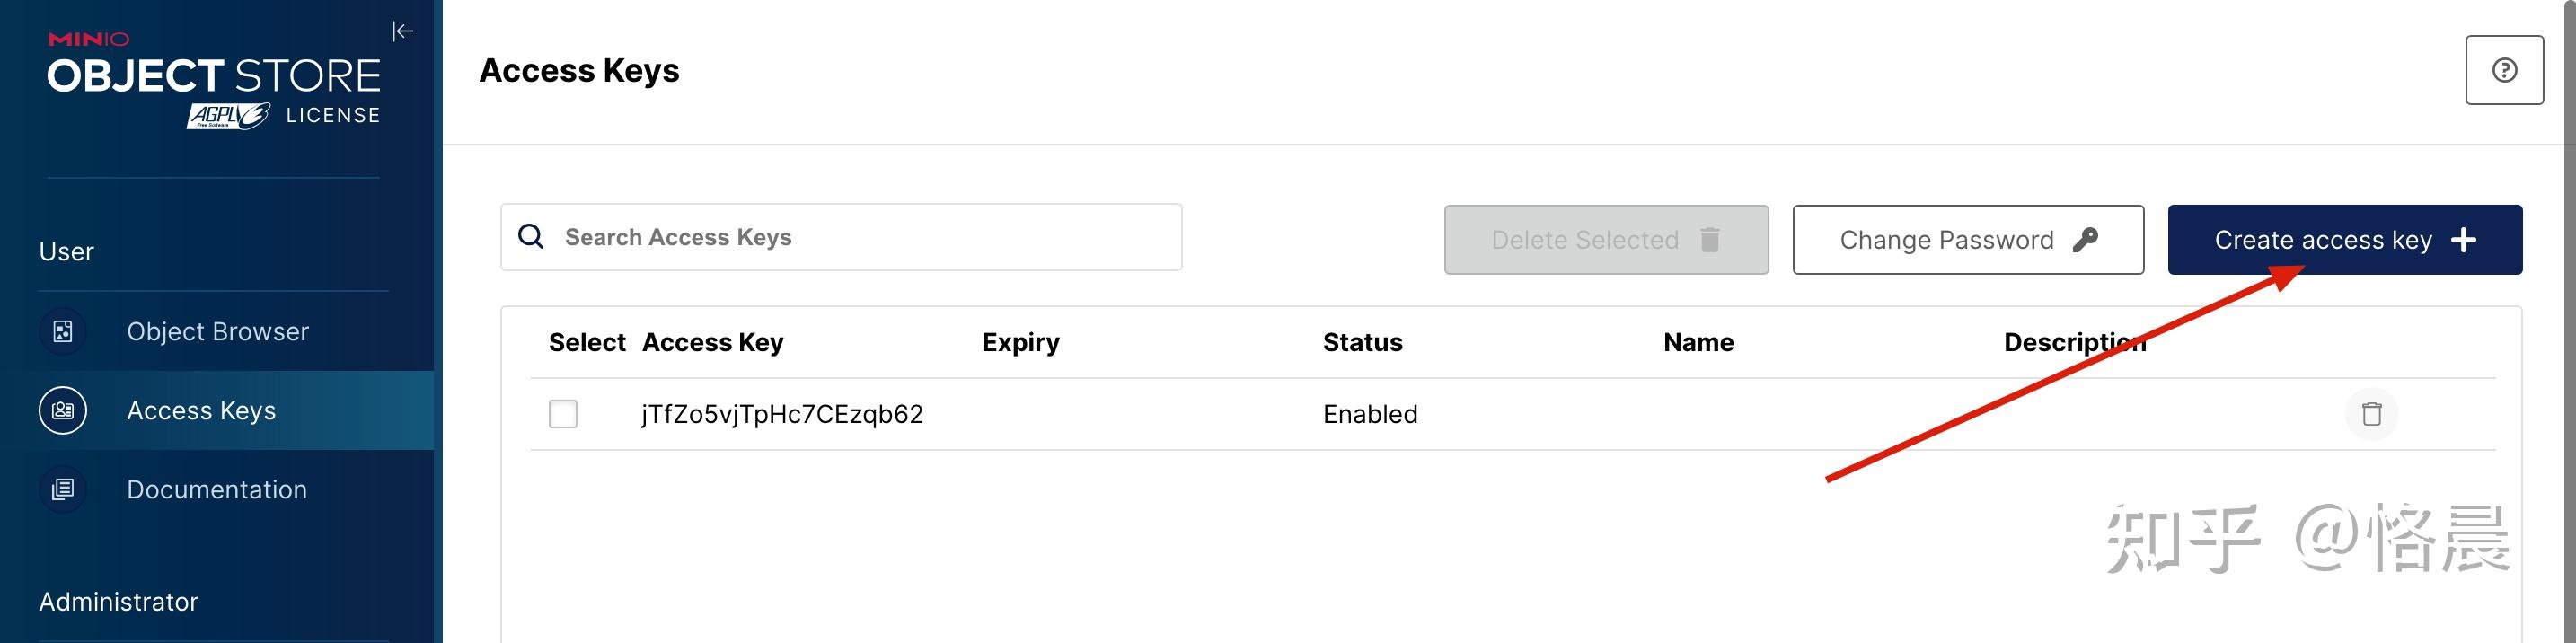
Task: Open the Documentation menu entry
Action: pyautogui.click(x=216, y=489)
